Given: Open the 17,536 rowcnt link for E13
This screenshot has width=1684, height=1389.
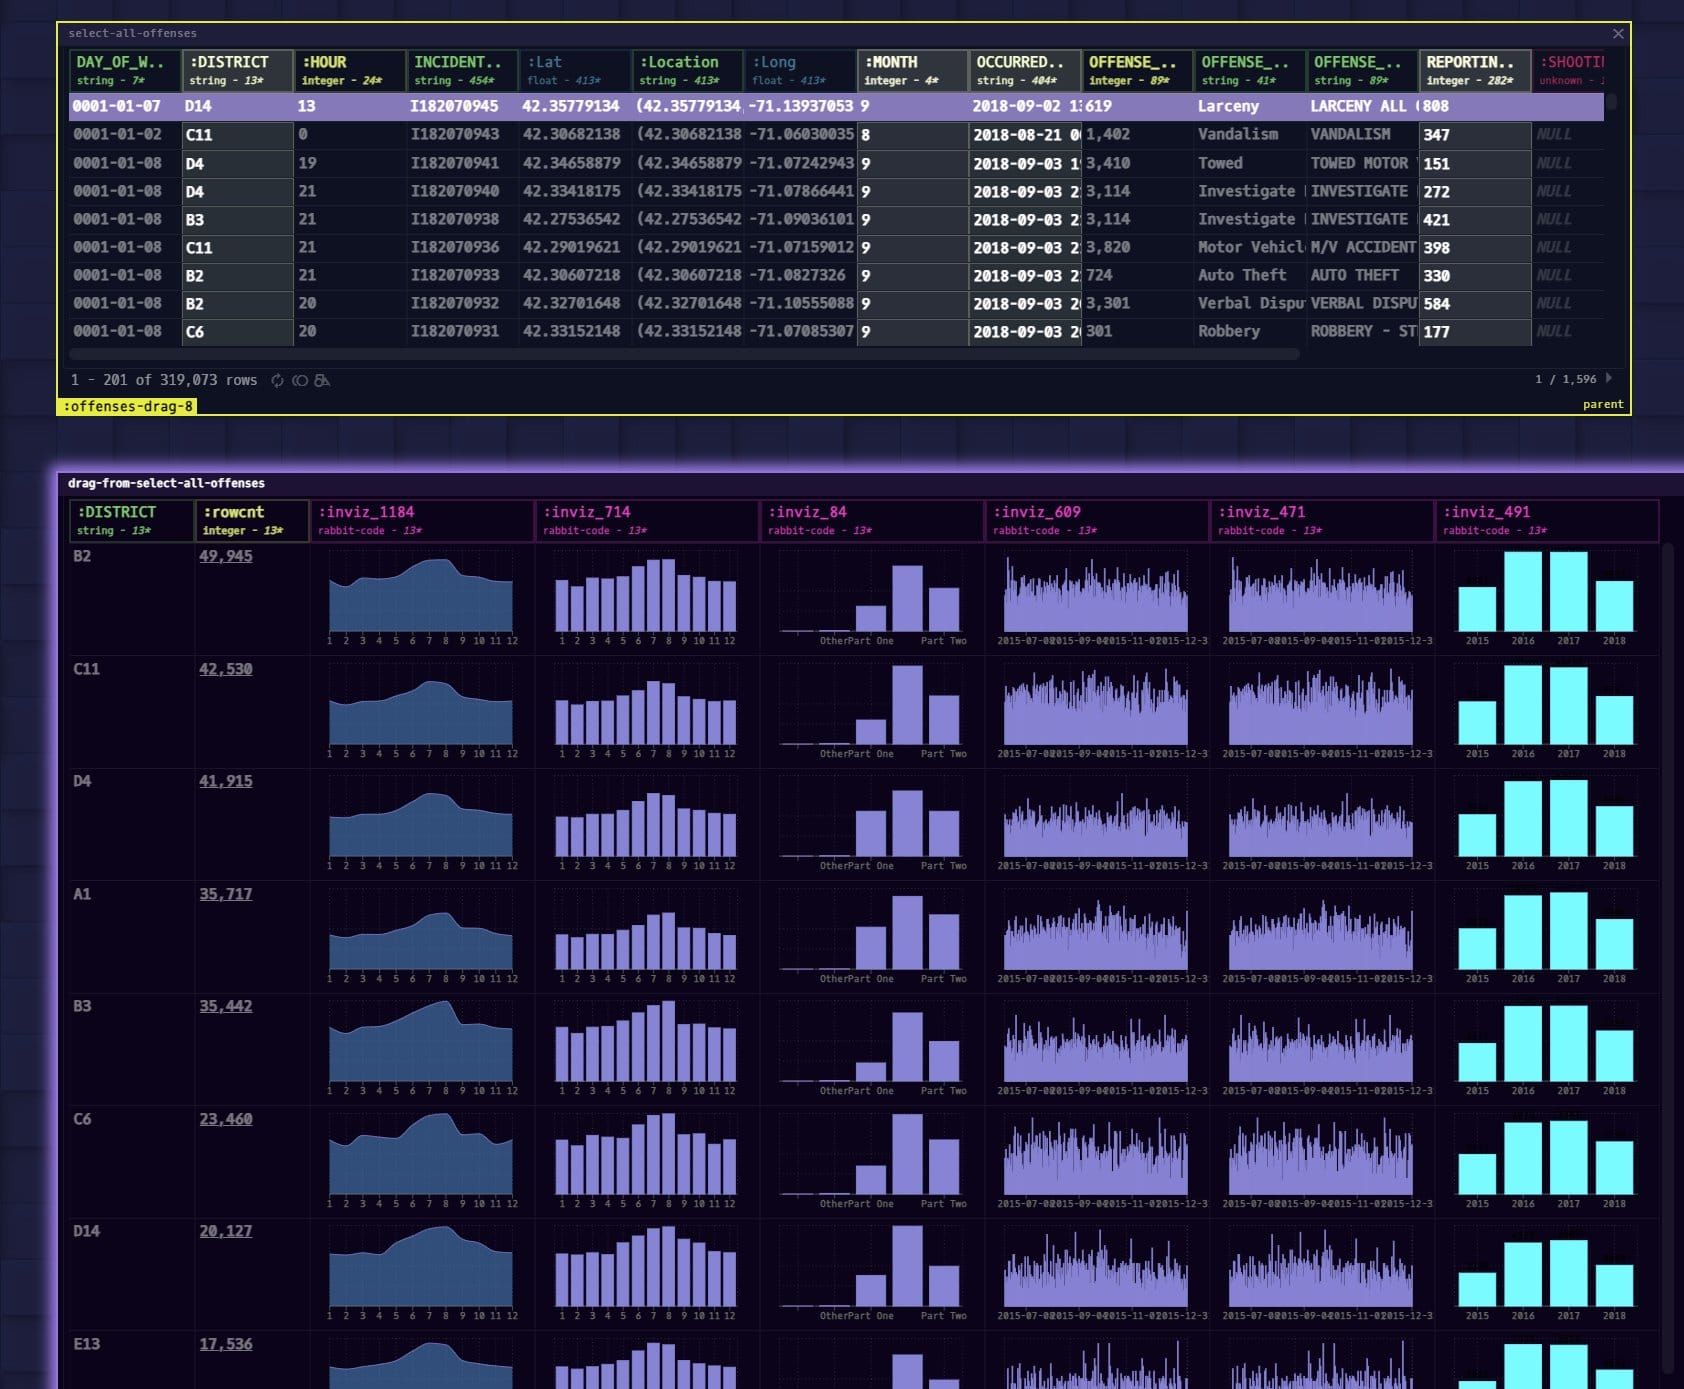Looking at the screenshot, I should (x=226, y=1344).
